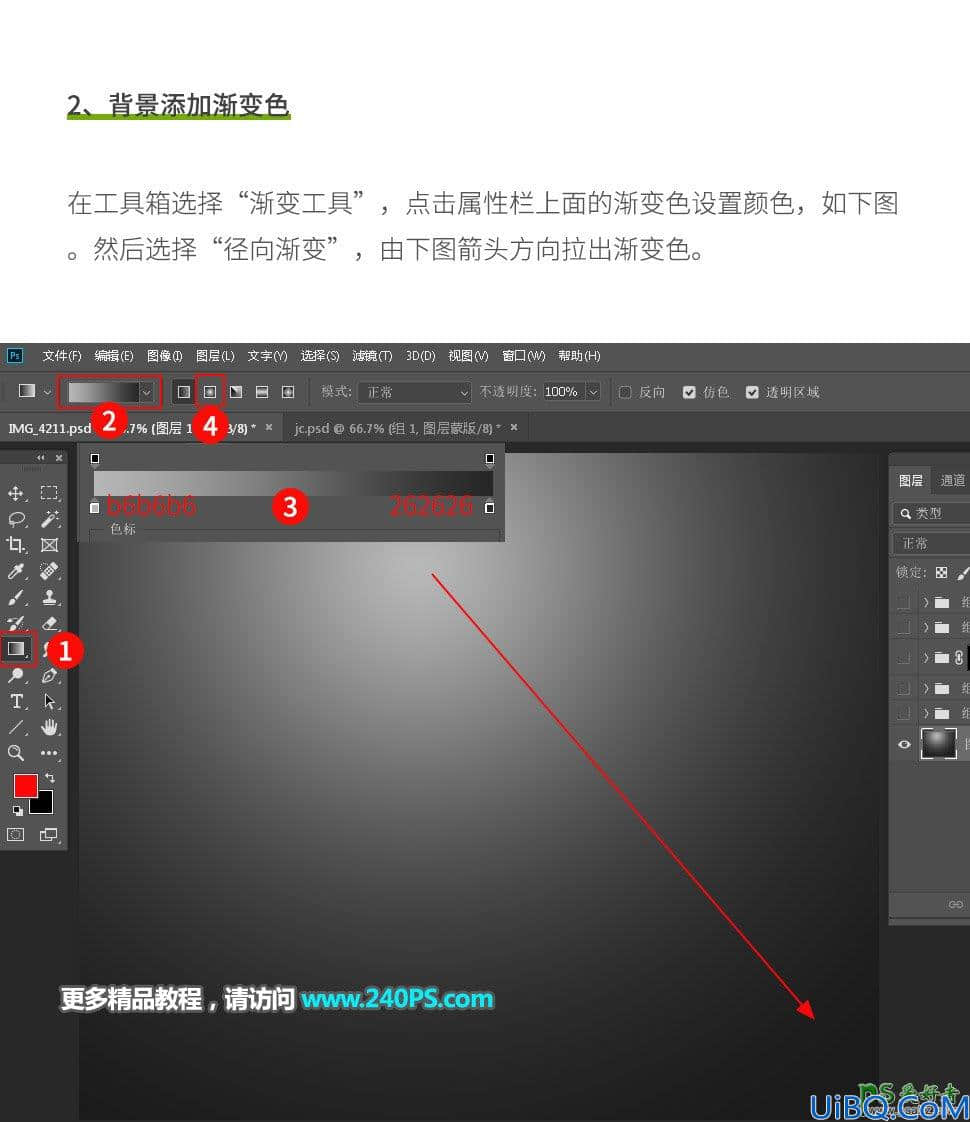The height and width of the screenshot is (1122, 970).
Task: Open the 文件(F) menu
Action: (x=62, y=356)
